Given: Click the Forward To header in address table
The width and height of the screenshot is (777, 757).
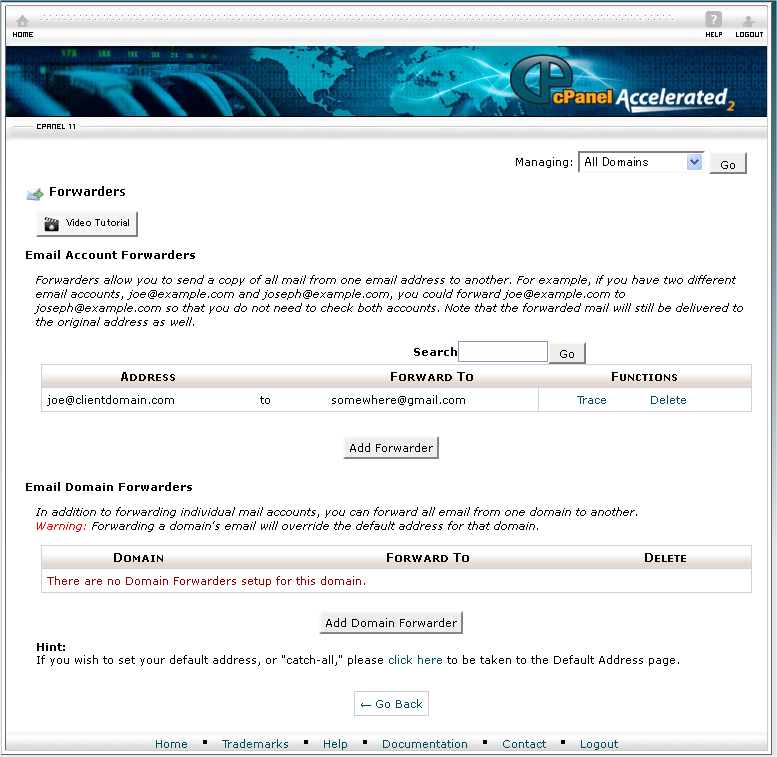Looking at the screenshot, I should point(432,377).
